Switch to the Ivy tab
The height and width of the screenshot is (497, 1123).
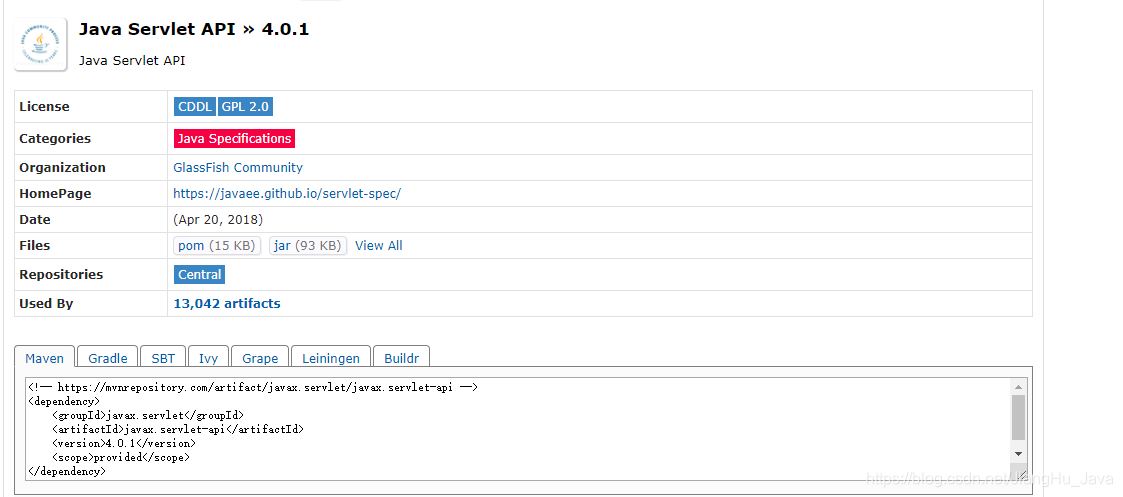(208, 358)
